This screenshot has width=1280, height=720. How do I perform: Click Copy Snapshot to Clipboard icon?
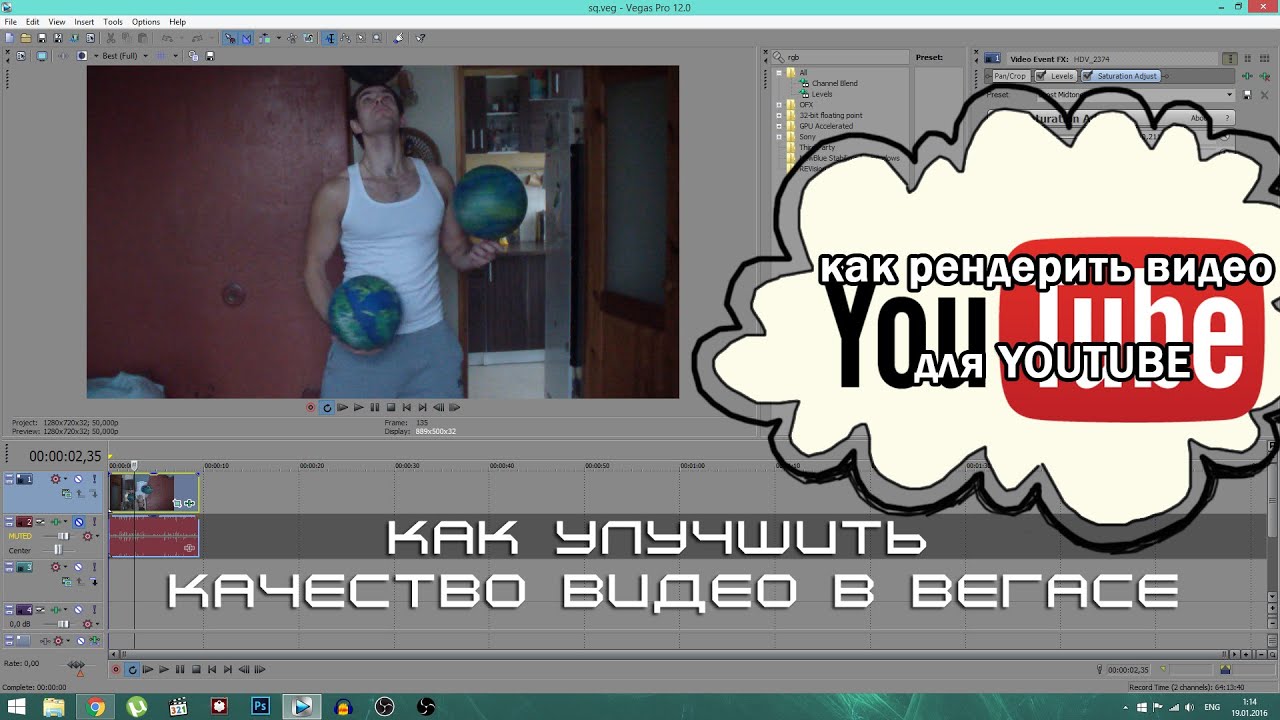point(193,56)
